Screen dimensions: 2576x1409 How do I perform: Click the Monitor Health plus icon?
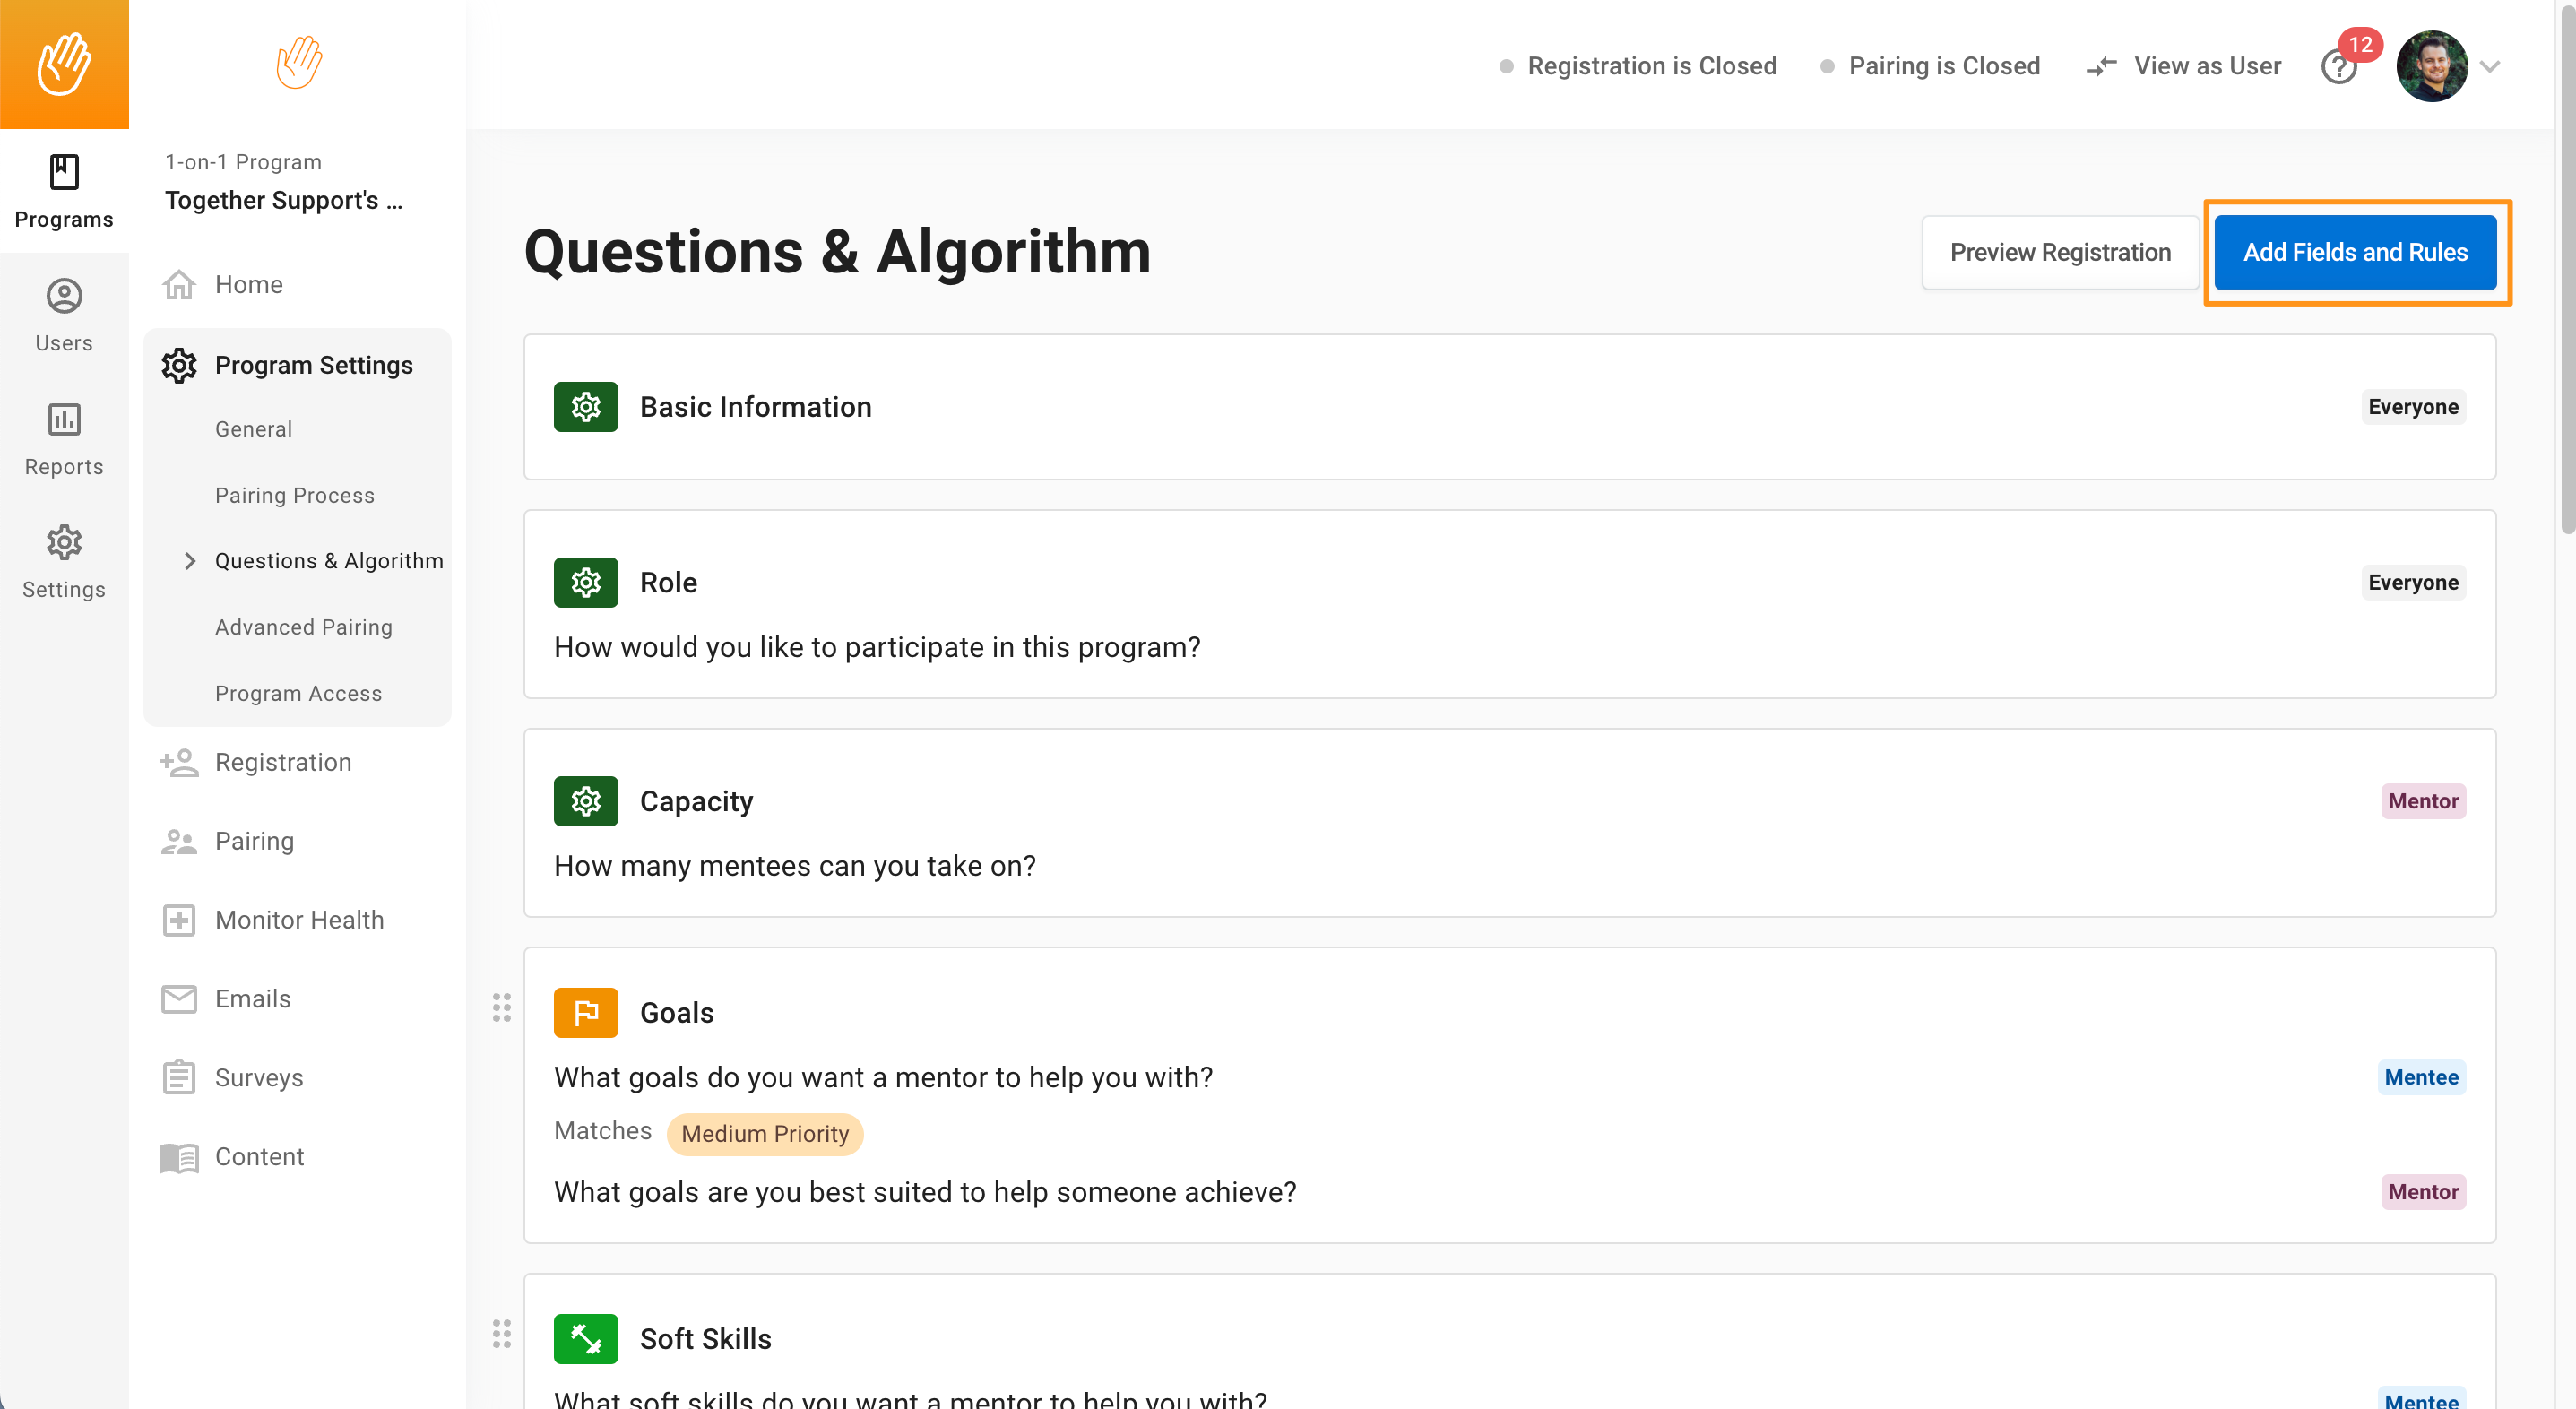[179, 920]
